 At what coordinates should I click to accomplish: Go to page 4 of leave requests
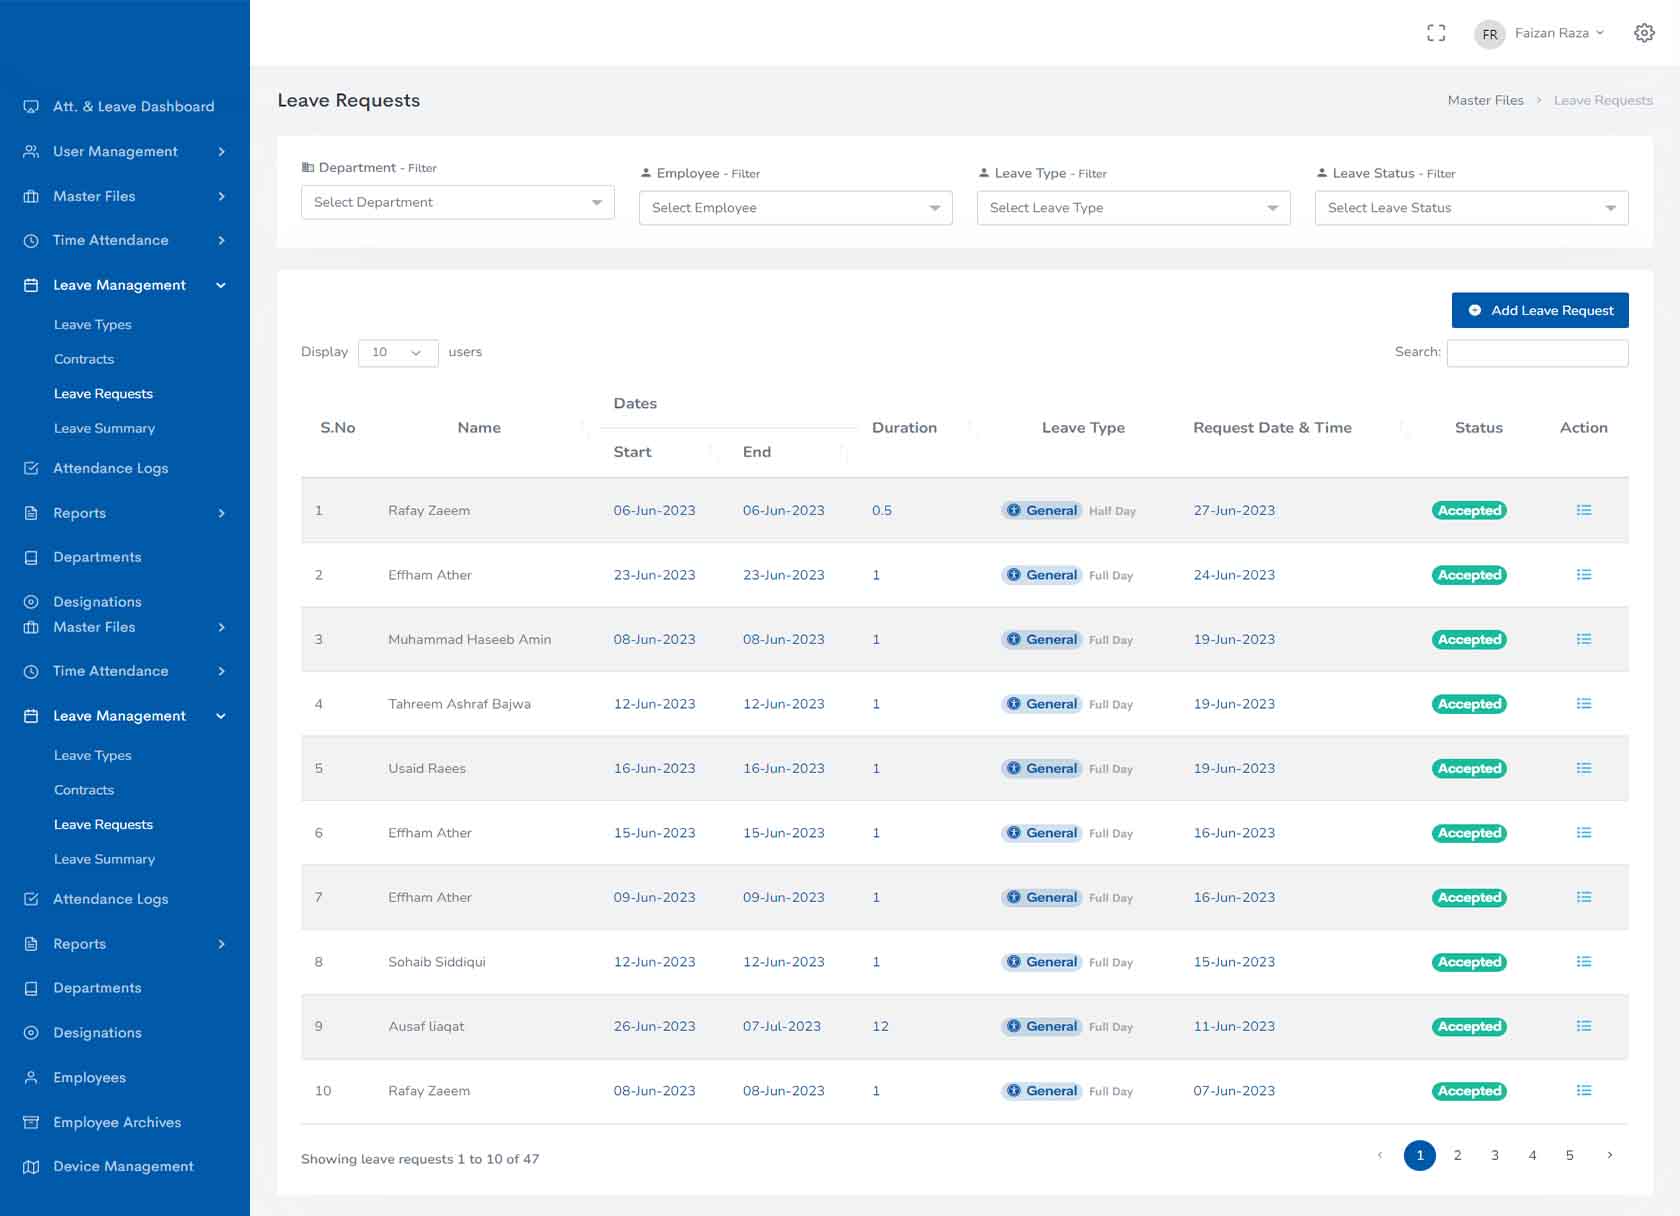click(x=1532, y=1155)
